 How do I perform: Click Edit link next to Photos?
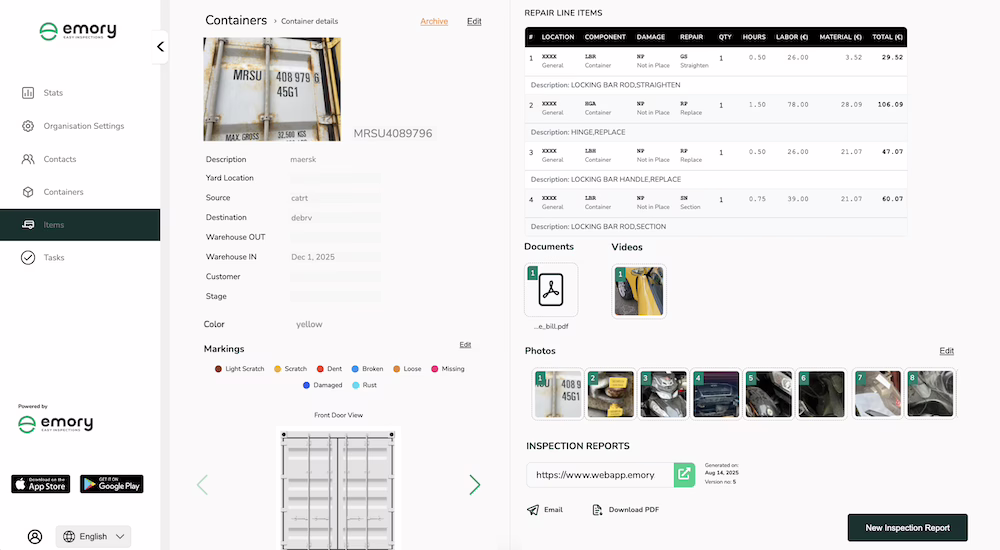946,351
